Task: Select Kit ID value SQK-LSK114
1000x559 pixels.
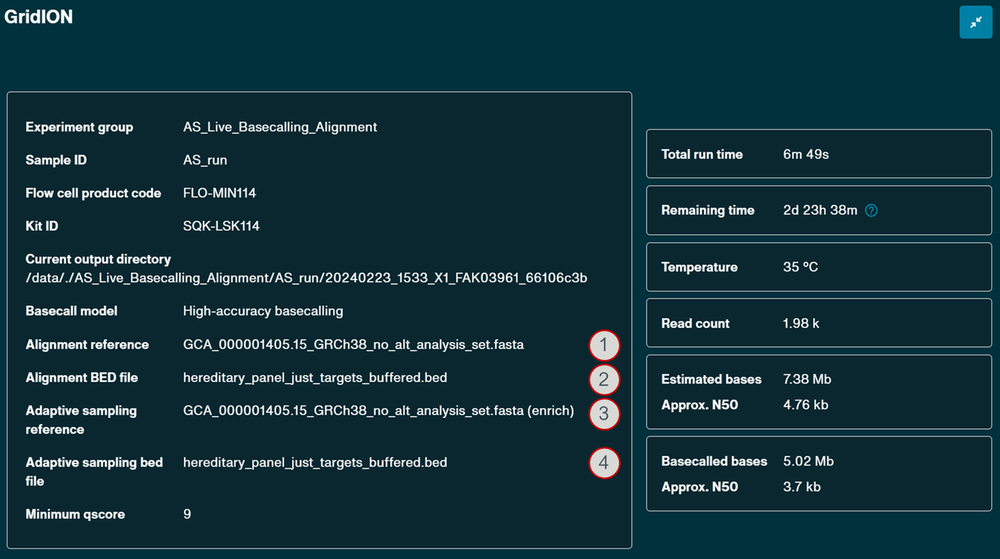Action: click(x=221, y=226)
